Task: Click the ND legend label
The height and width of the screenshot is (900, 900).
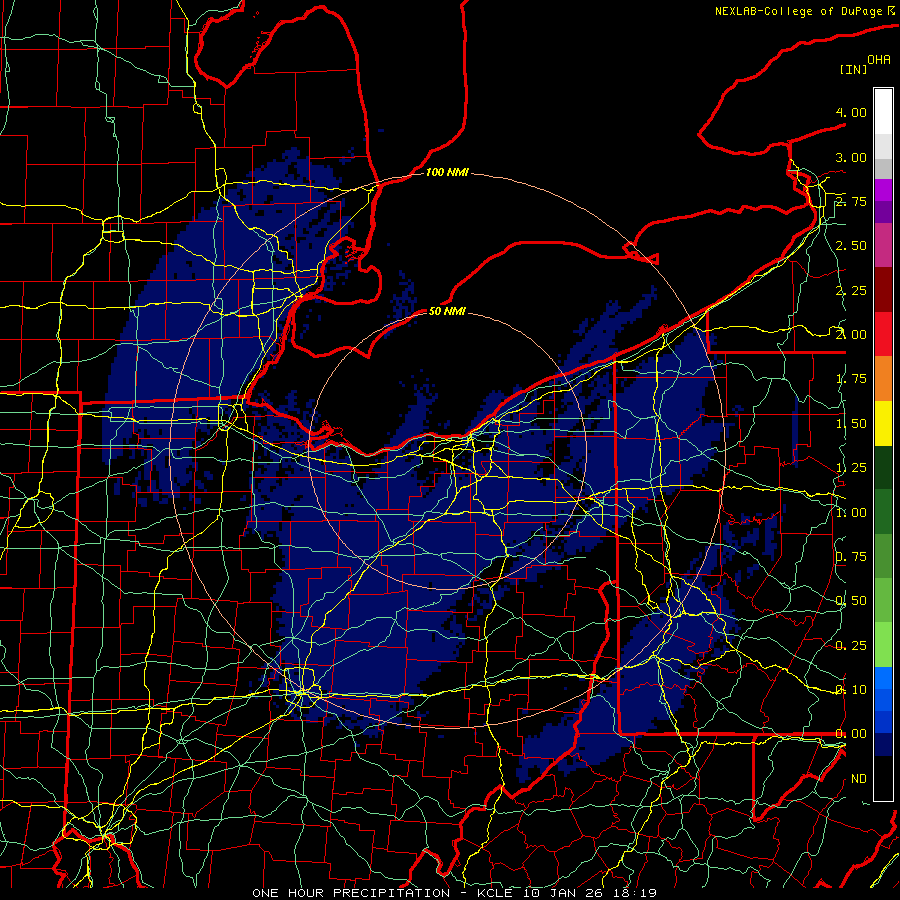Action: (859, 779)
